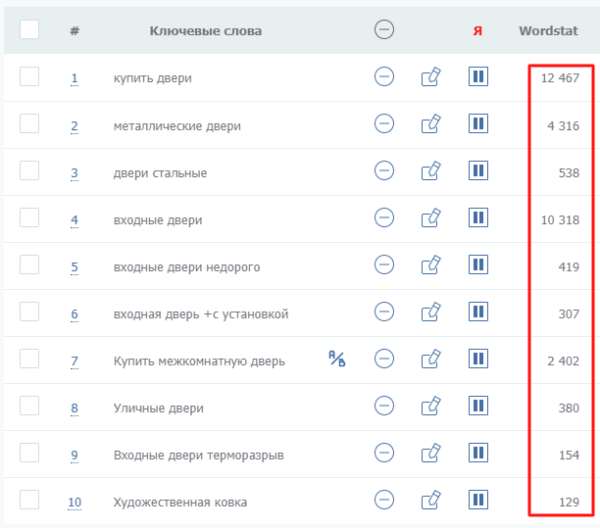Pause the "Художественная ковка" keyword
The height and width of the screenshot is (528, 600).
478,499
